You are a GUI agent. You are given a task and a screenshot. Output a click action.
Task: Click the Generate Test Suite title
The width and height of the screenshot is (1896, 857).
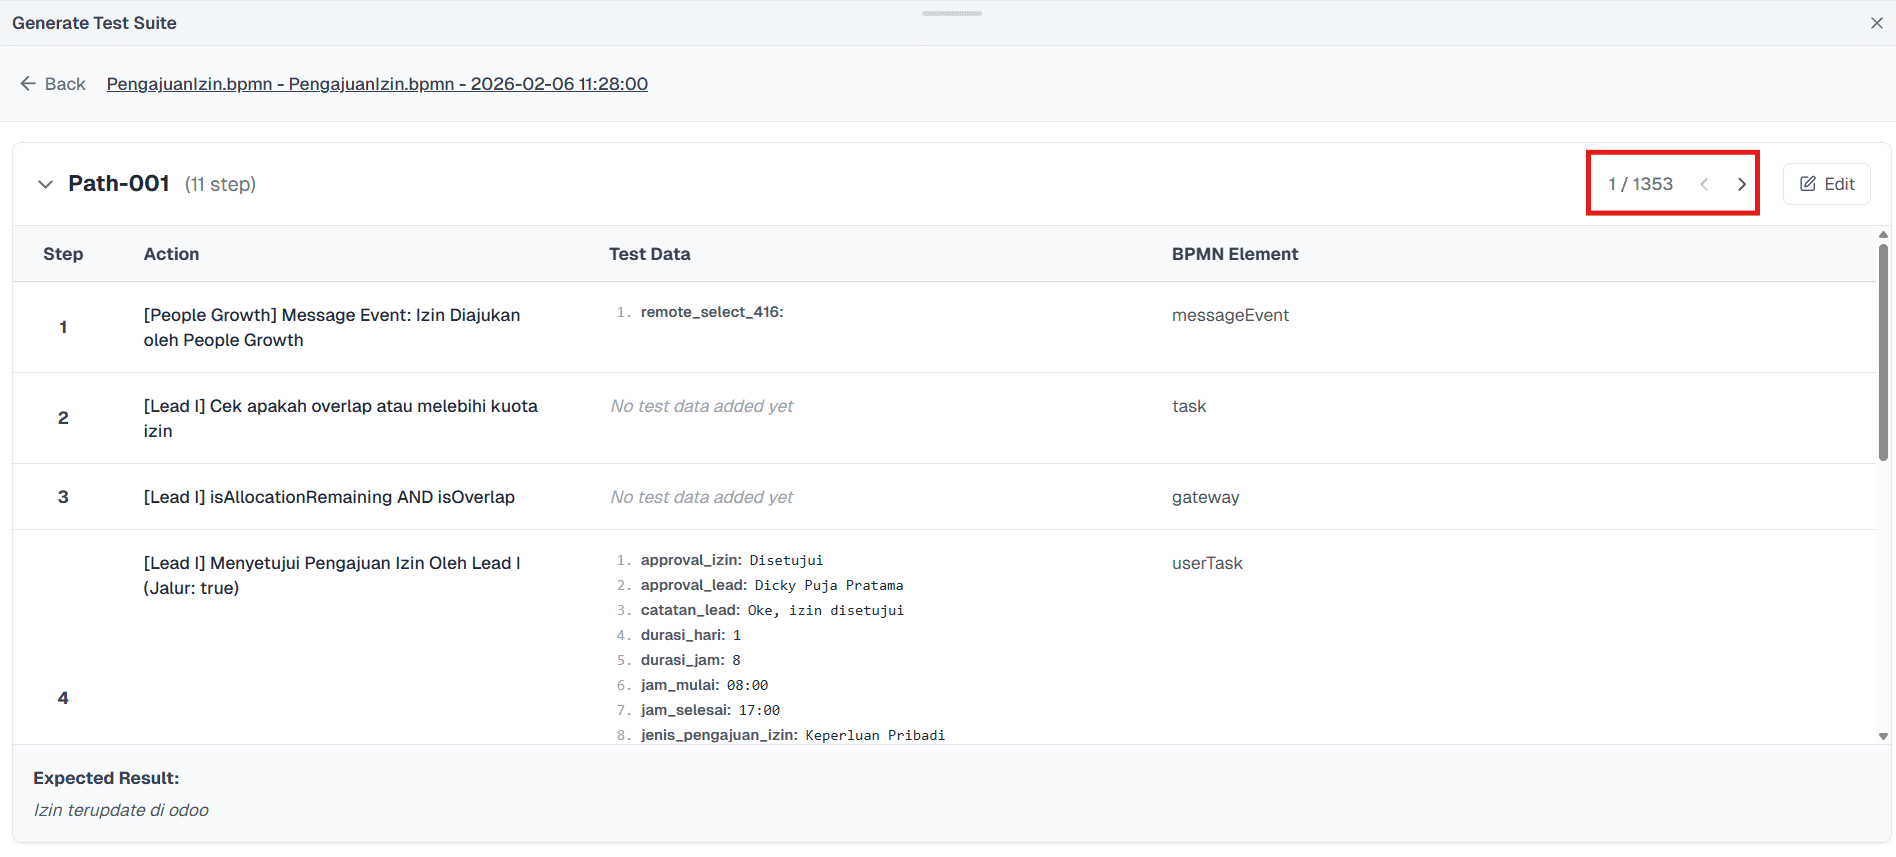pyautogui.click(x=94, y=23)
